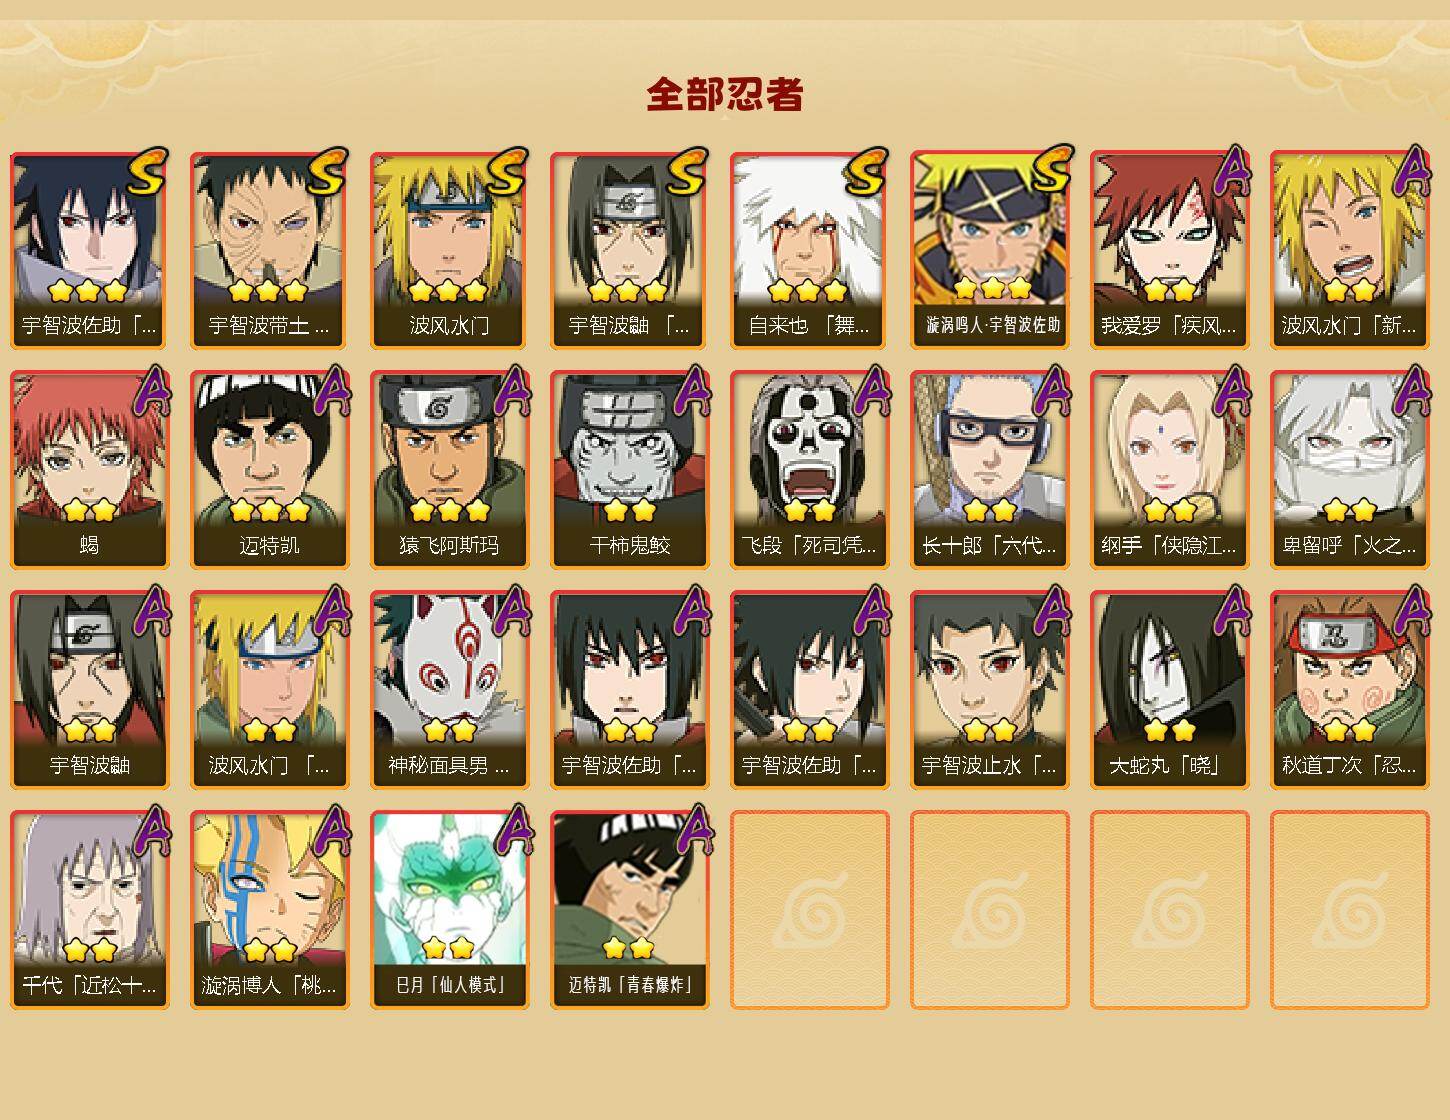Screen dimensions: 1450x1120
Task: Click the 全部忍者 heading
Action: 725,94
